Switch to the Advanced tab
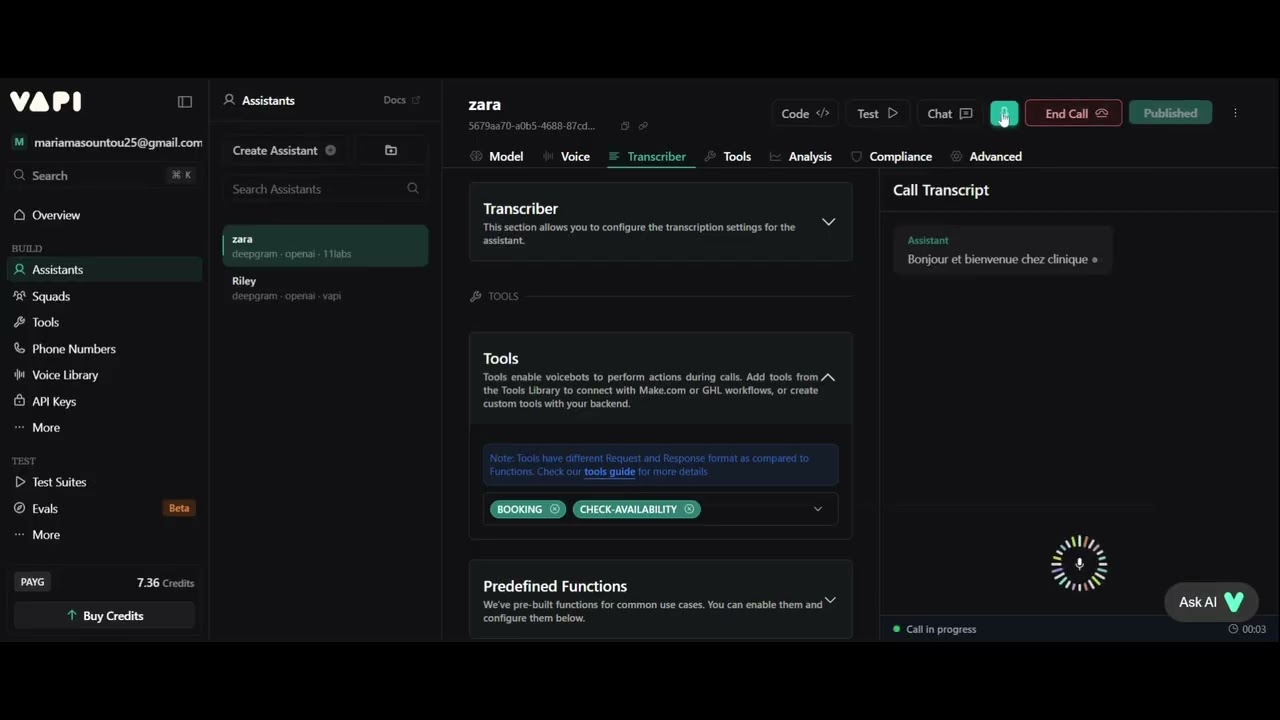The width and height of the screenshot is (1280, 720). 986,156
